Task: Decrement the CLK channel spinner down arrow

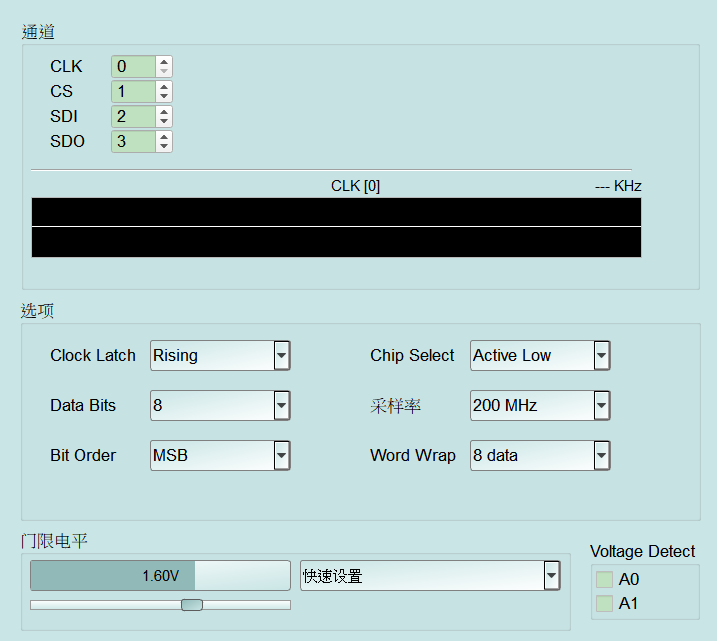Action: 164,71
